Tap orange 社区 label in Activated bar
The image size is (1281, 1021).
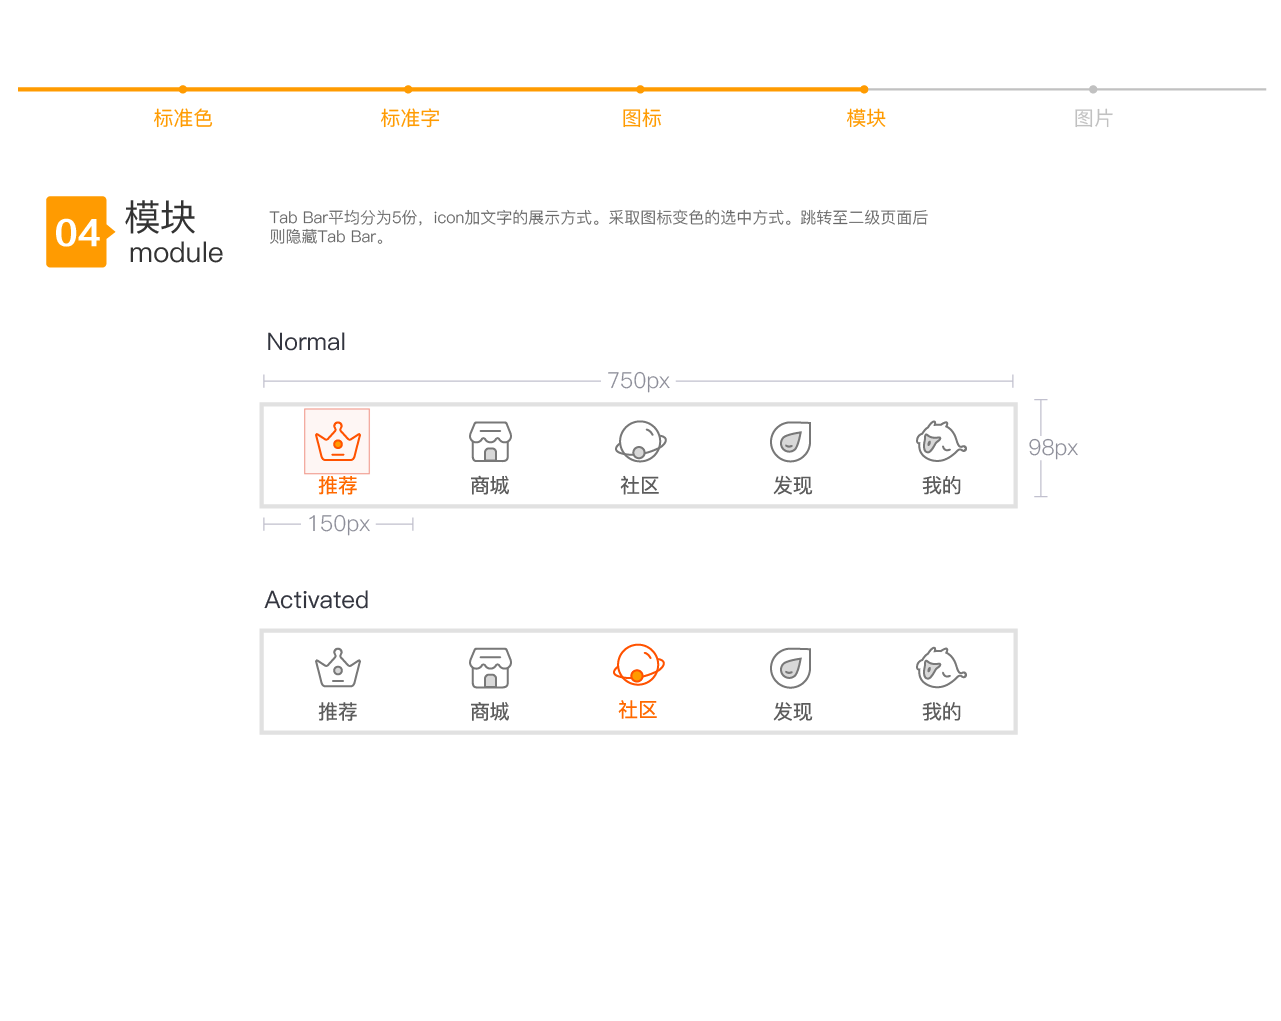pyautogui.click(x=638, y=710)
